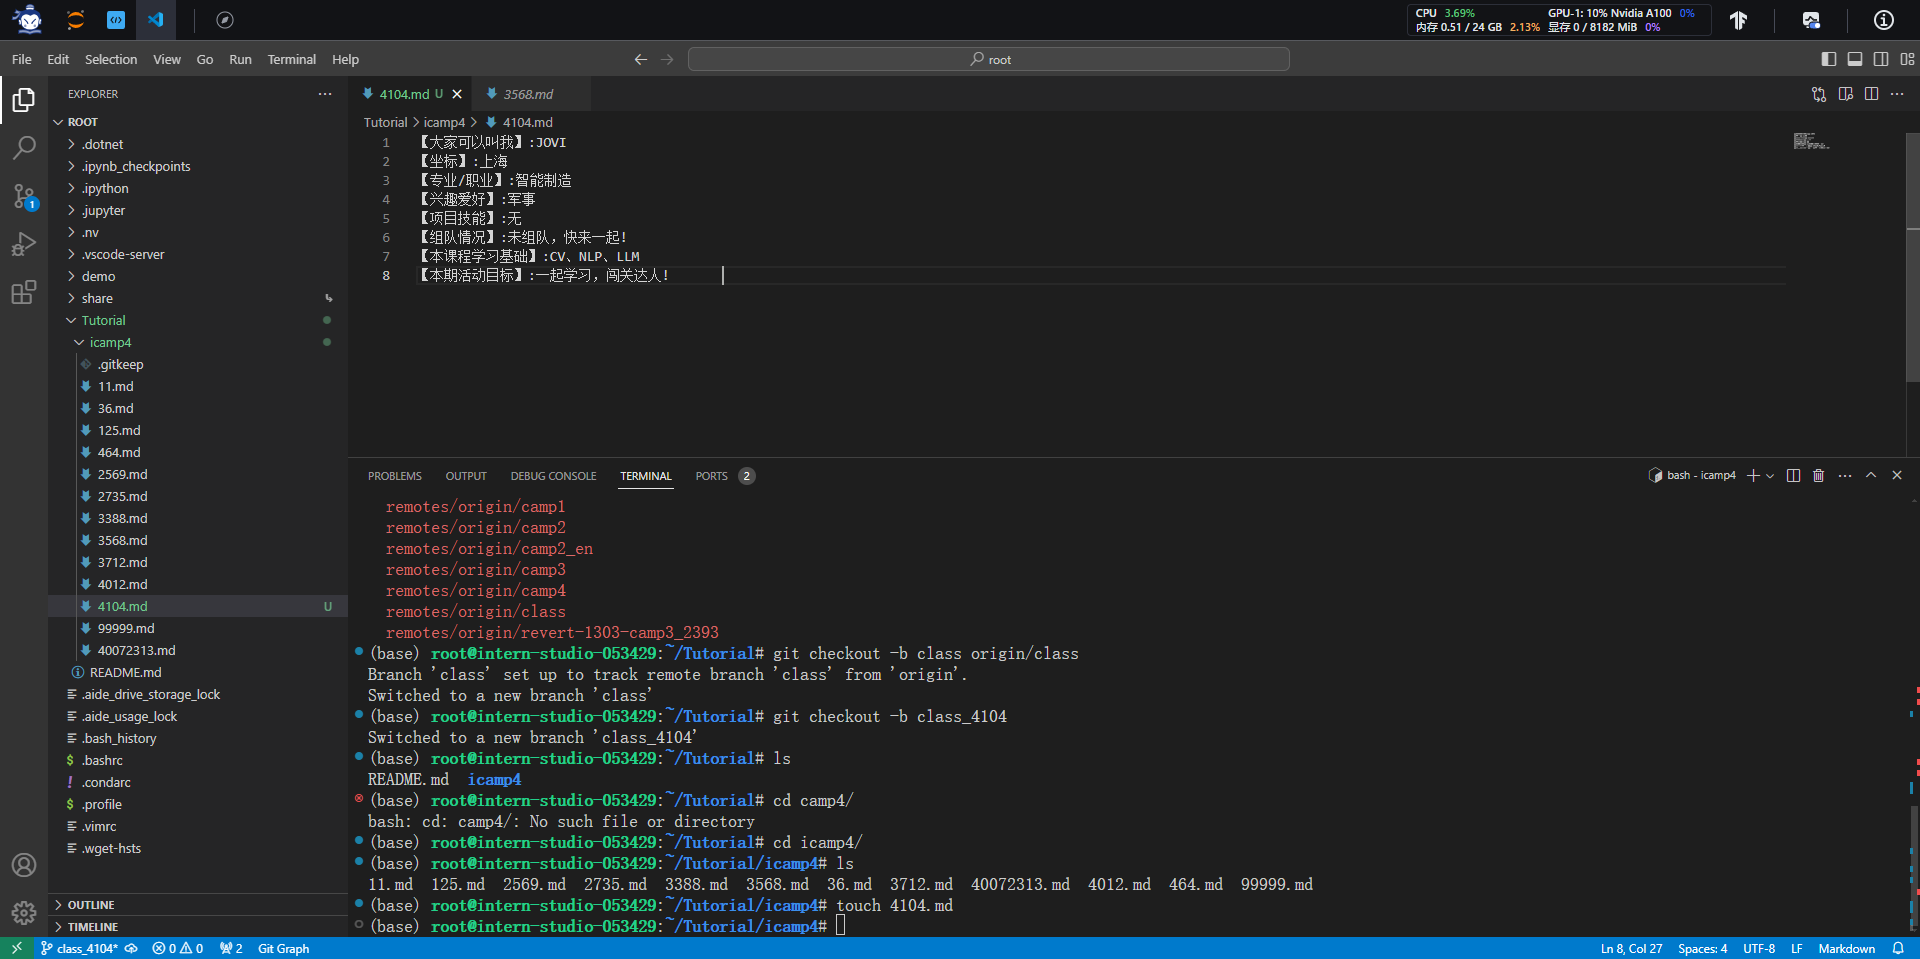Open the Extensions view
Image resolution: width=1920 pixels, height=959 pixels.
click(x=24, y=292)
